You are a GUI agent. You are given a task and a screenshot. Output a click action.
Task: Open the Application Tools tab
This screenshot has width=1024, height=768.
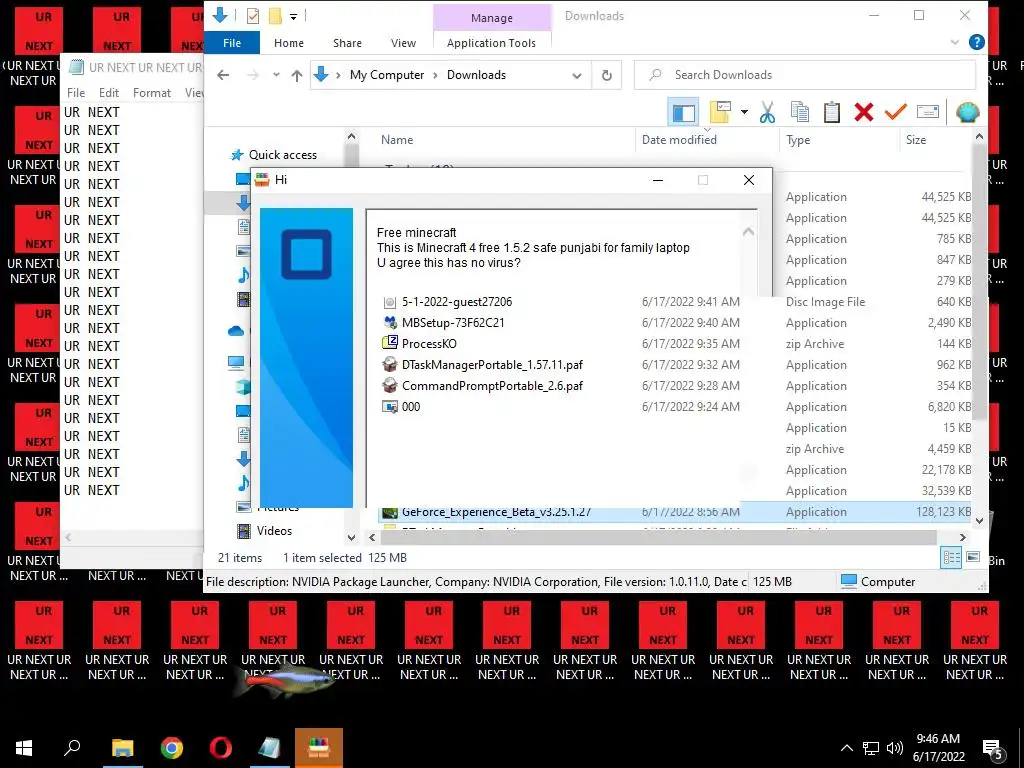click(x=491, y=43)
